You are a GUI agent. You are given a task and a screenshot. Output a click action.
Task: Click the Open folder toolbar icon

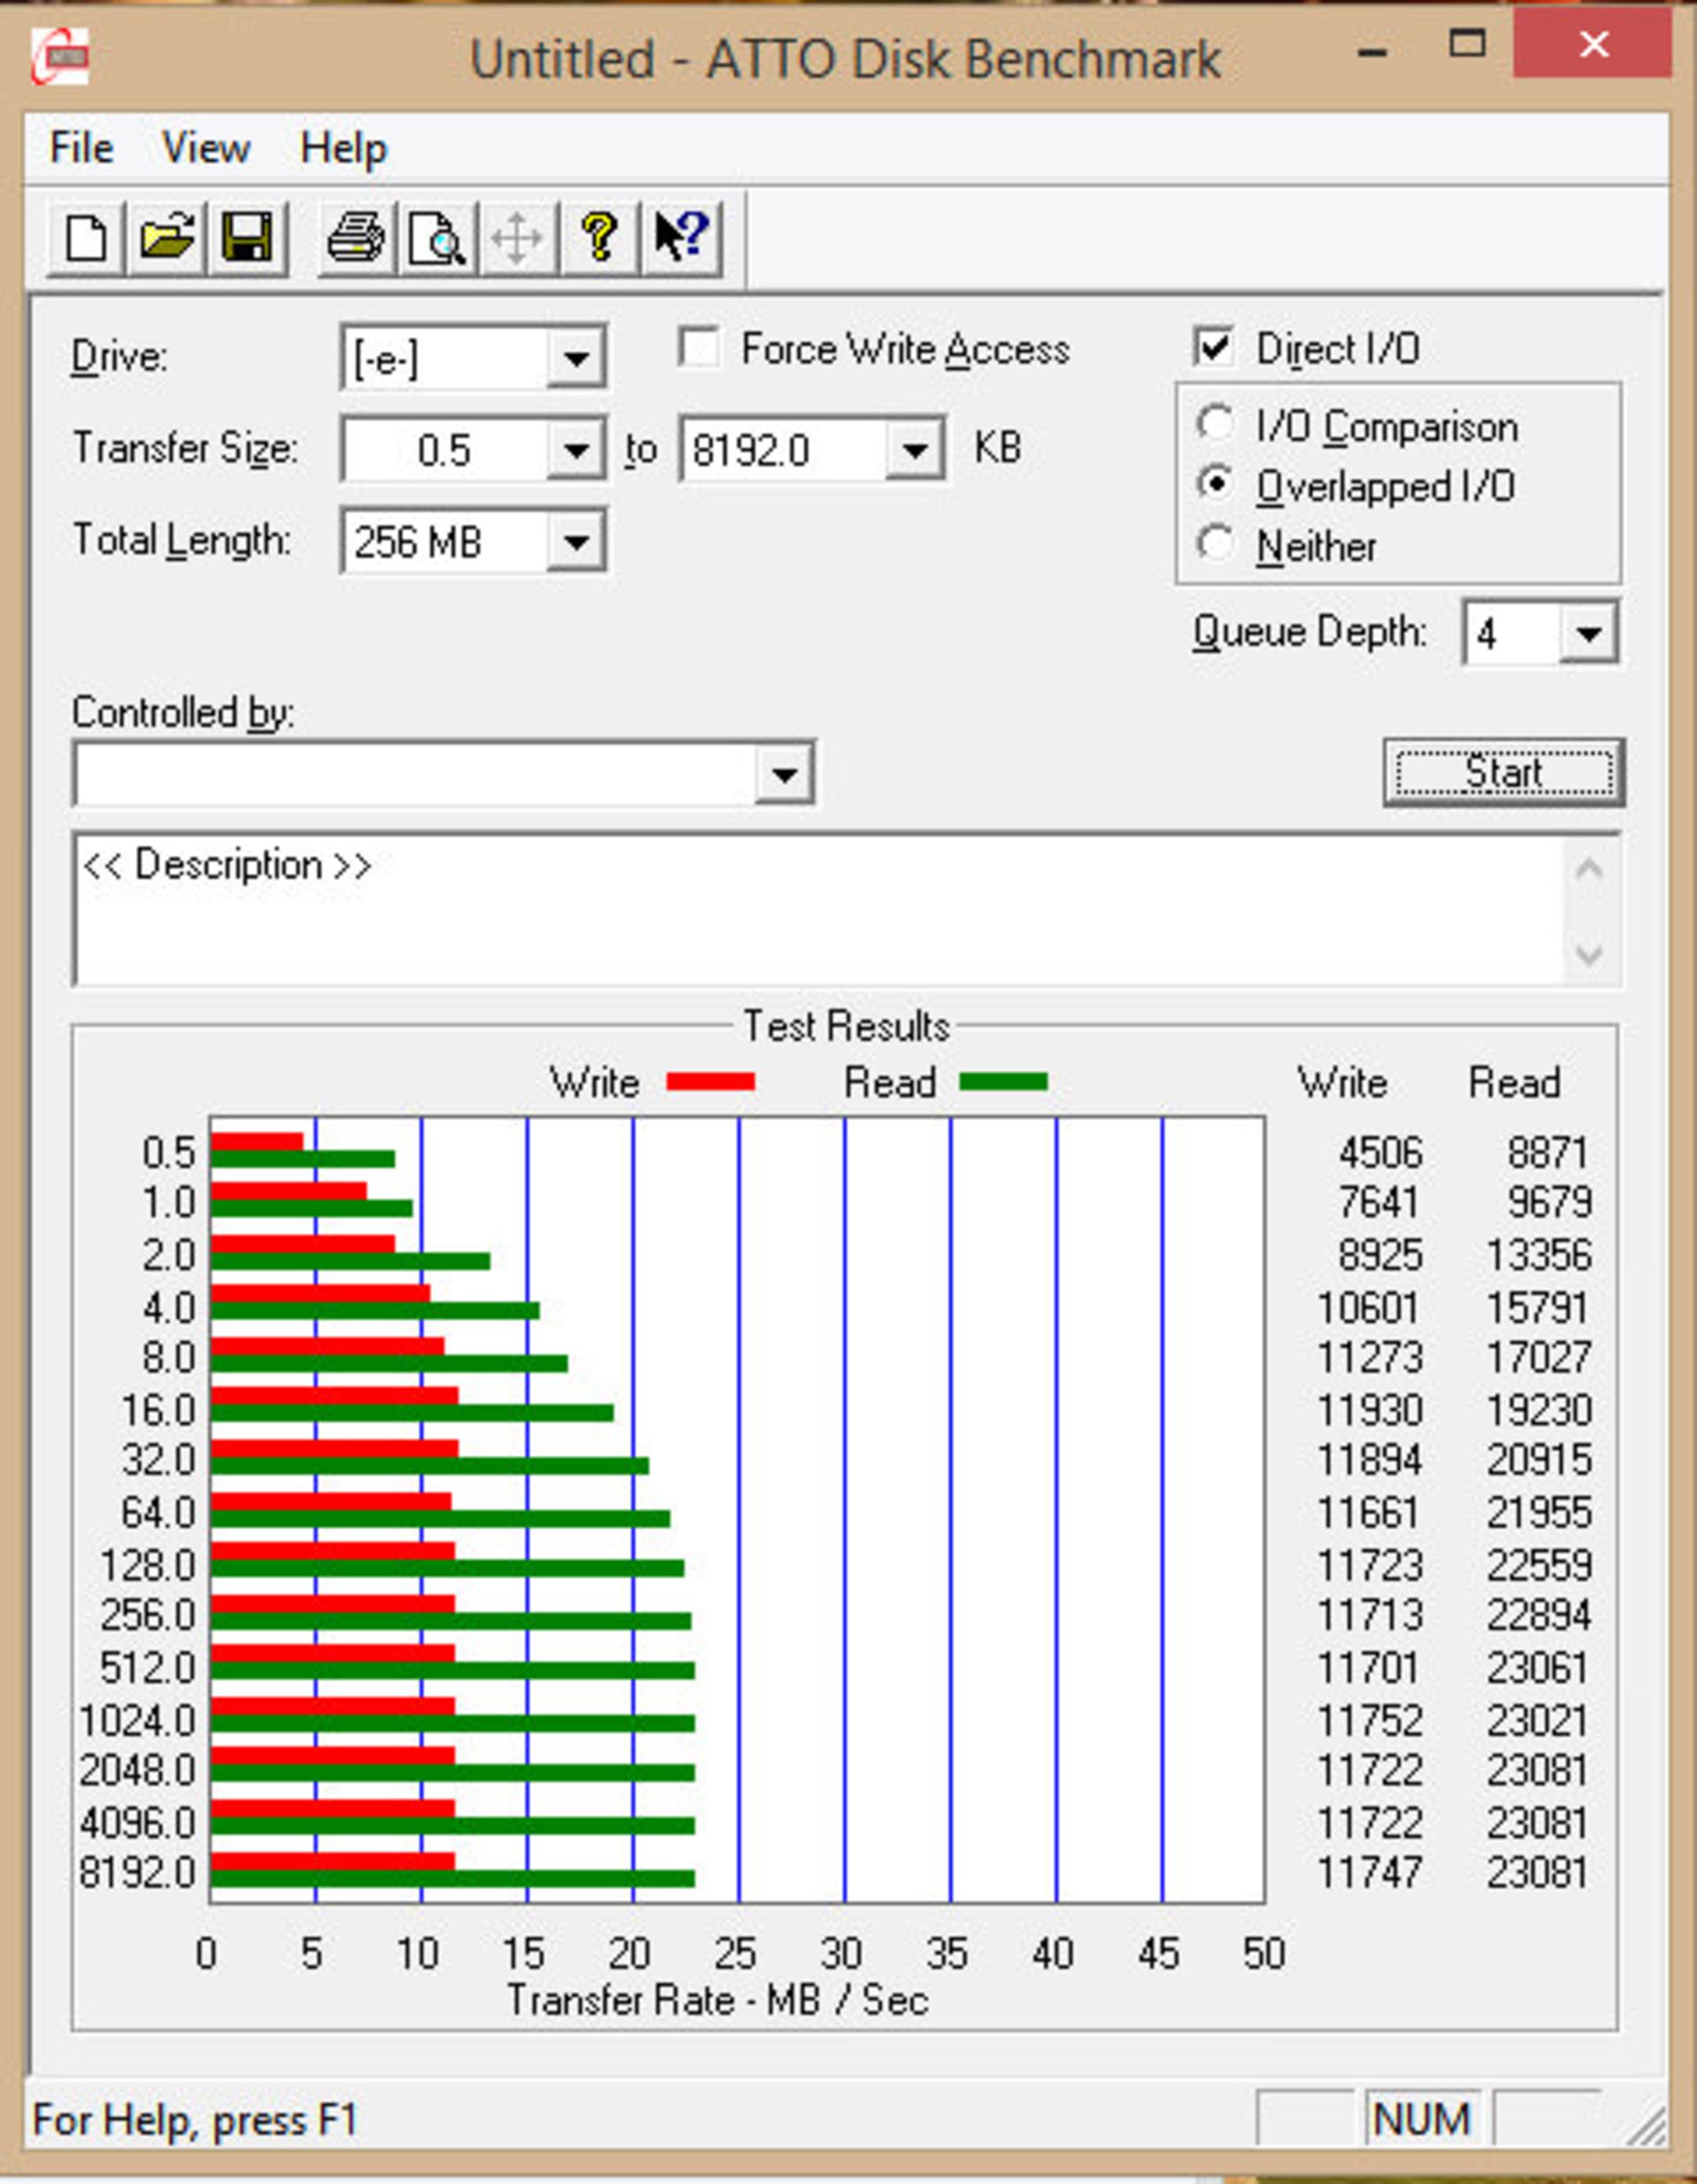point(167,239)
